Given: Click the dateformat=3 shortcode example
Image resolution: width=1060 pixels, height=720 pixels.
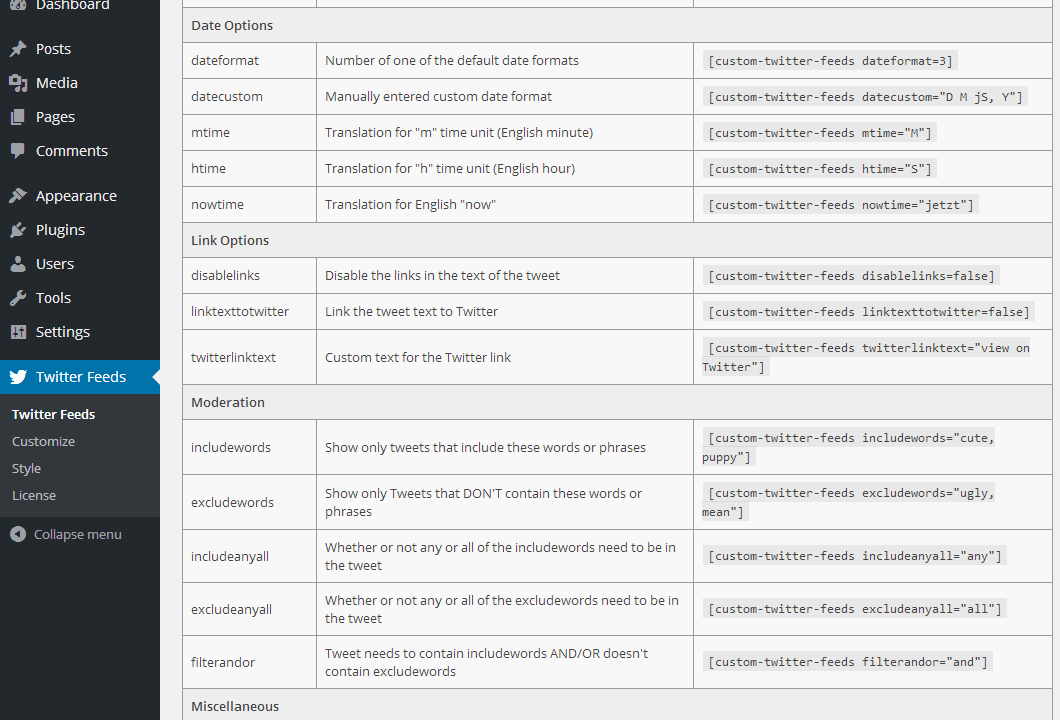Looking at the screenshot, I should pyautogui.click(x=830, y=61).
